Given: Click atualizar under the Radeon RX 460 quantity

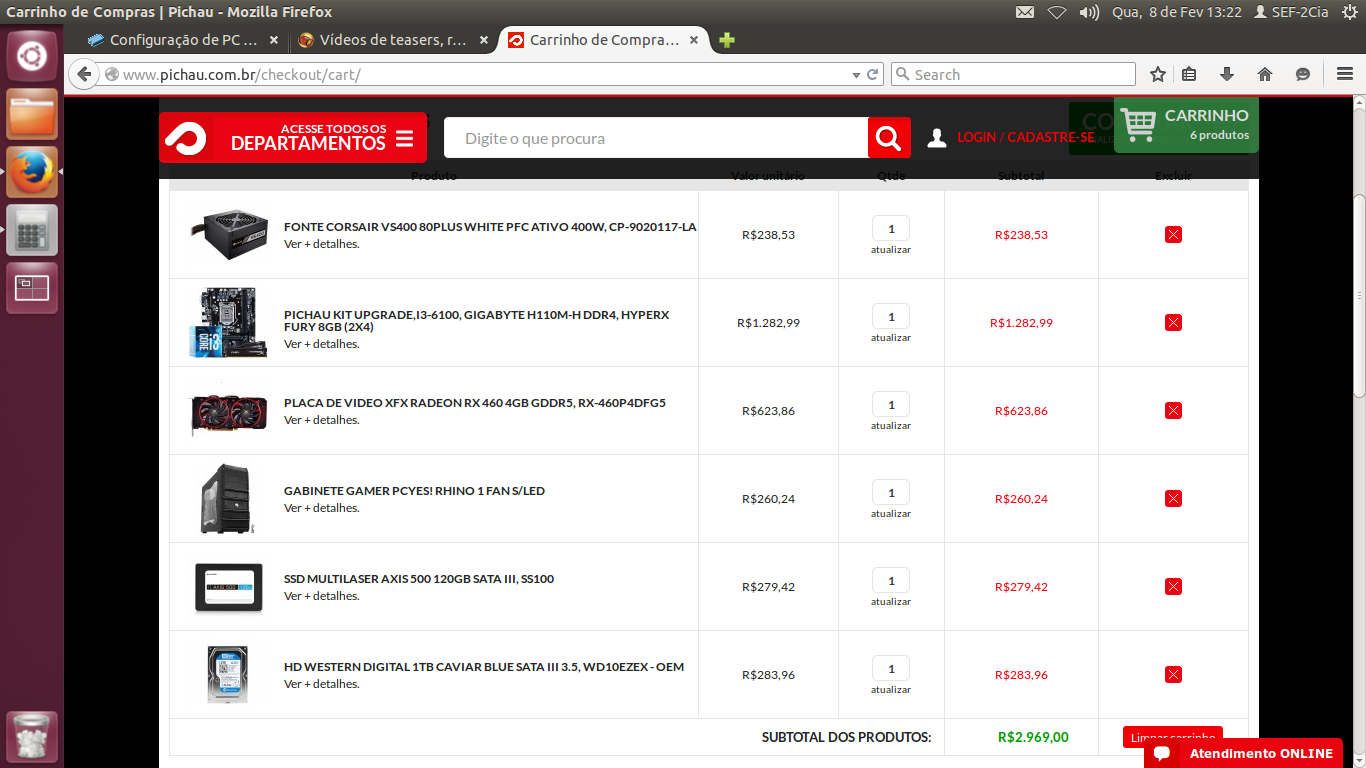Looking at the screenshot, I should pos(891,426).
